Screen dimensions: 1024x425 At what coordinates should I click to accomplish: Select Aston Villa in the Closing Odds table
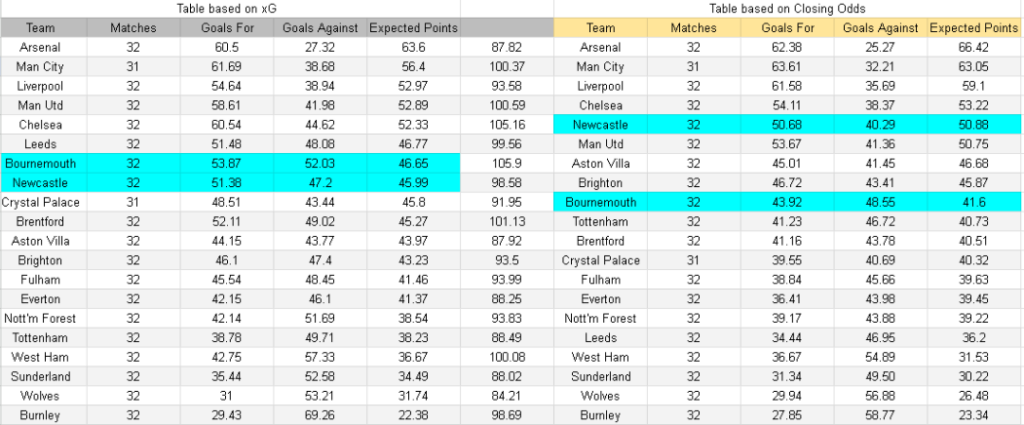tap(600, 163)
